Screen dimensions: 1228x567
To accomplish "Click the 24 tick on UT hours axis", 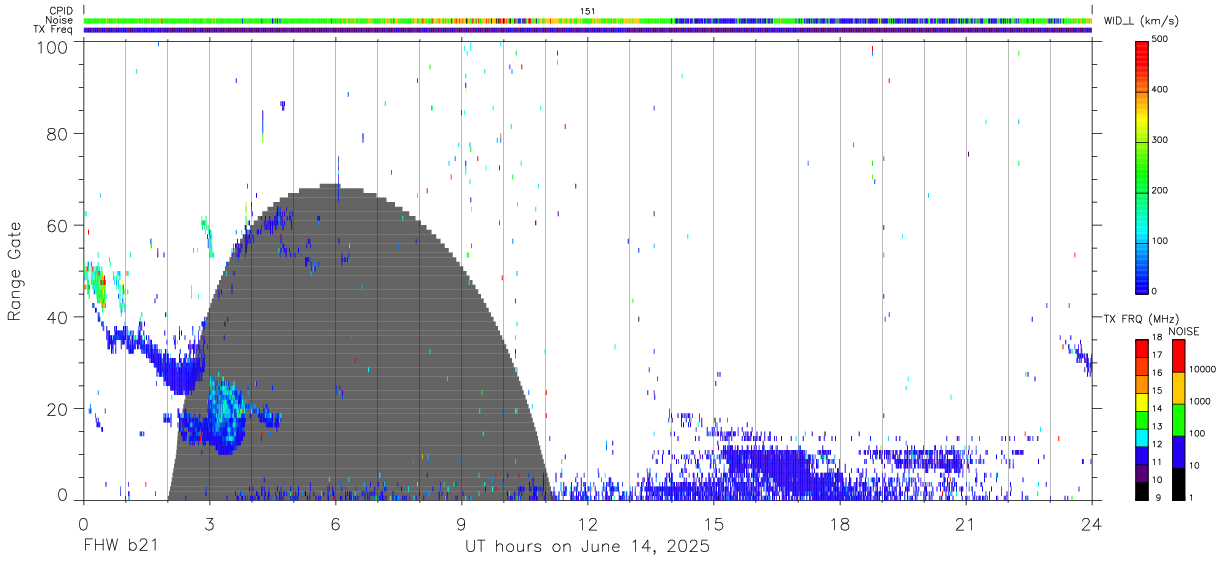I will pos(1092,523).
